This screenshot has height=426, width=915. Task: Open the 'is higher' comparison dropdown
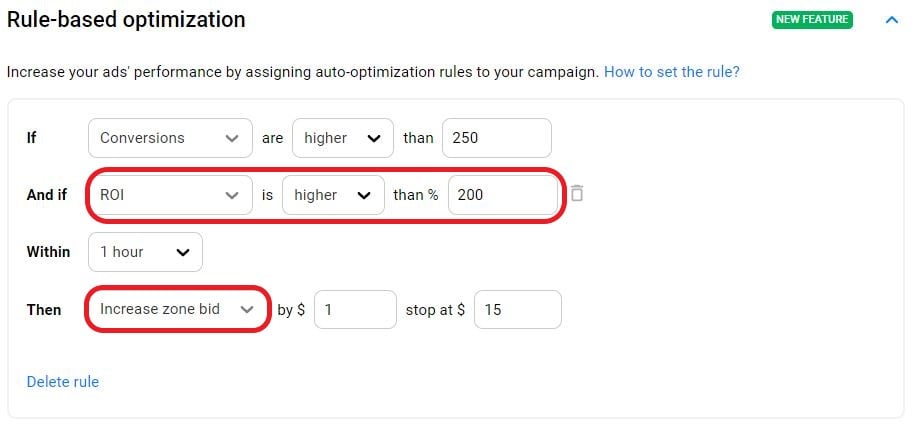(x=334, y=195)
